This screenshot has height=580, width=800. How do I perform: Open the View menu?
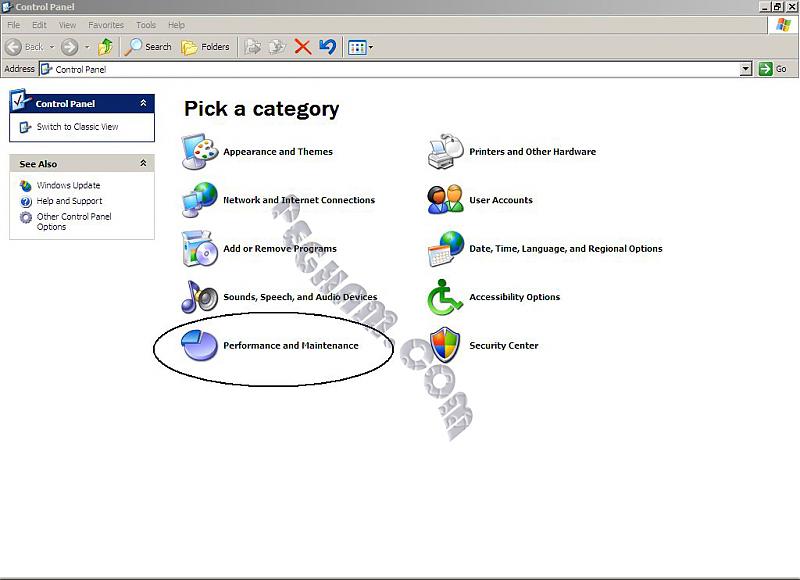pos(67,25)
